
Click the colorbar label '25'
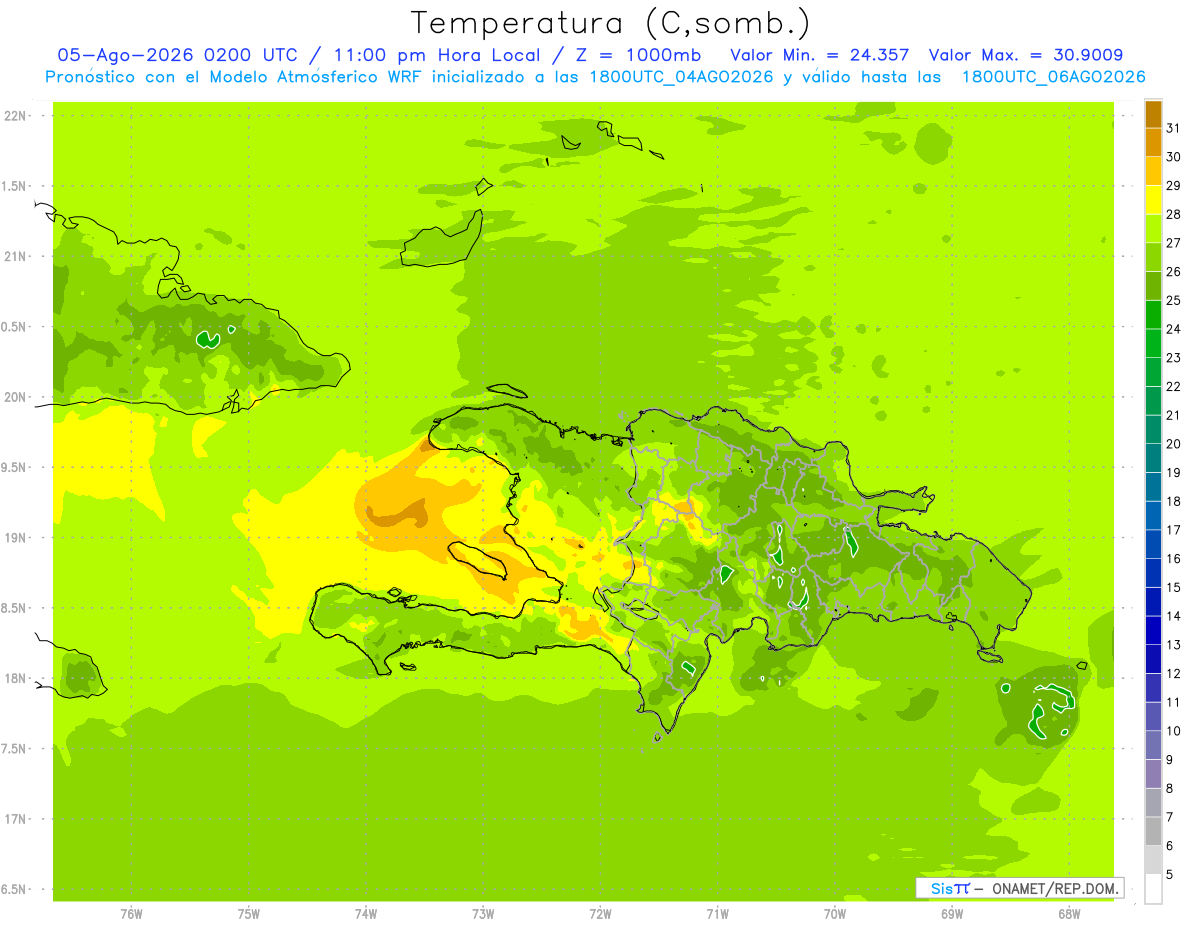click(x=1174, y=300)
